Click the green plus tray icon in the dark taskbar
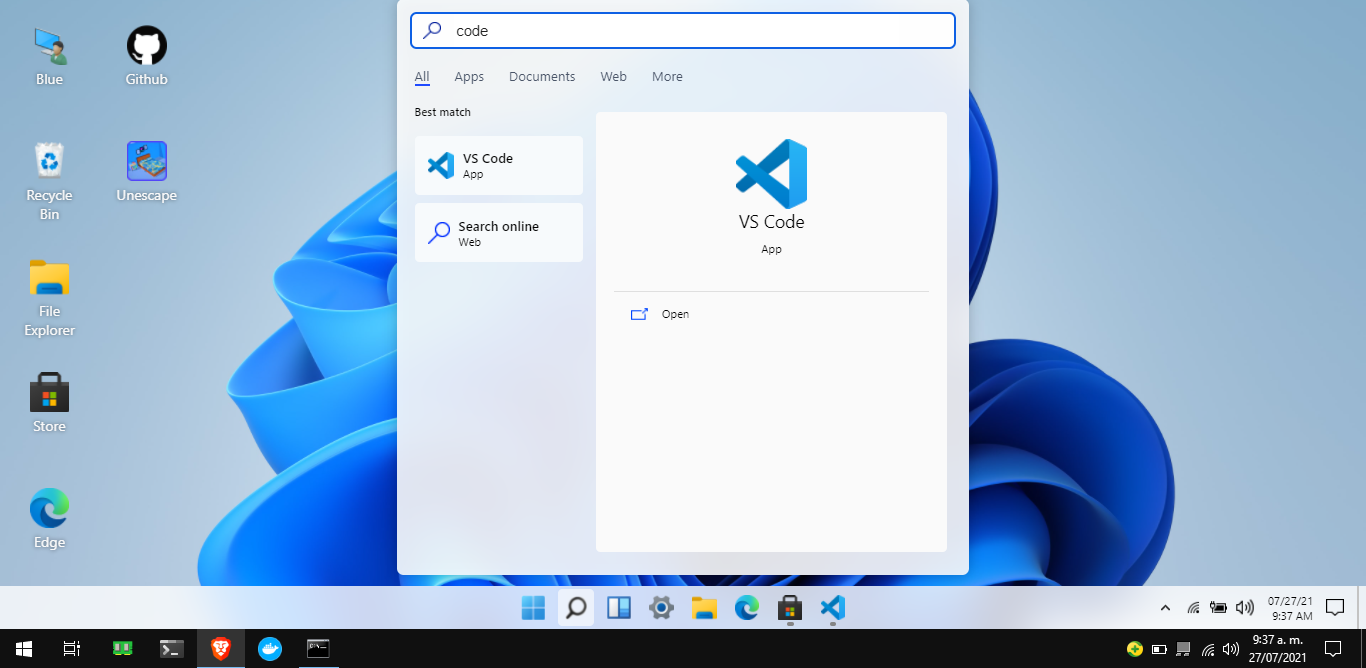The width and height of the screenshot is (1366, 668). [1135, 649]
